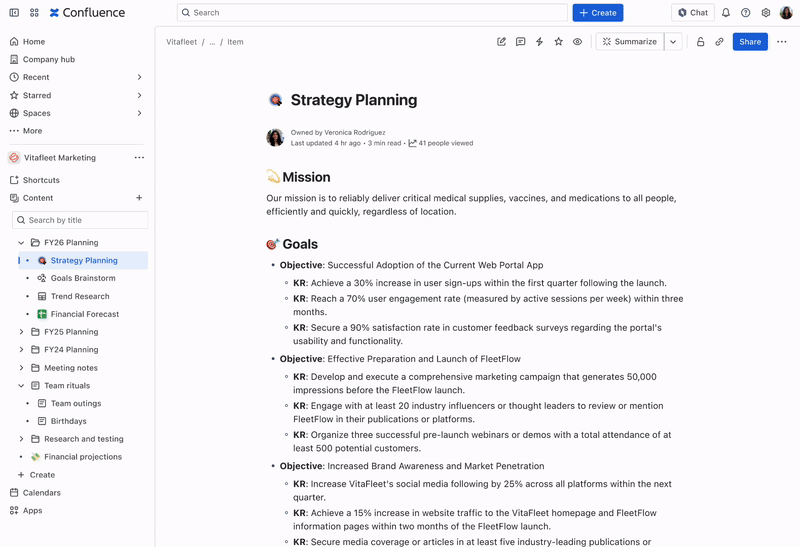Image resolution: width=800 pixels, height=547 pixels.
Task: Open the user profile avatar
Action: click(x=786, y=13)
